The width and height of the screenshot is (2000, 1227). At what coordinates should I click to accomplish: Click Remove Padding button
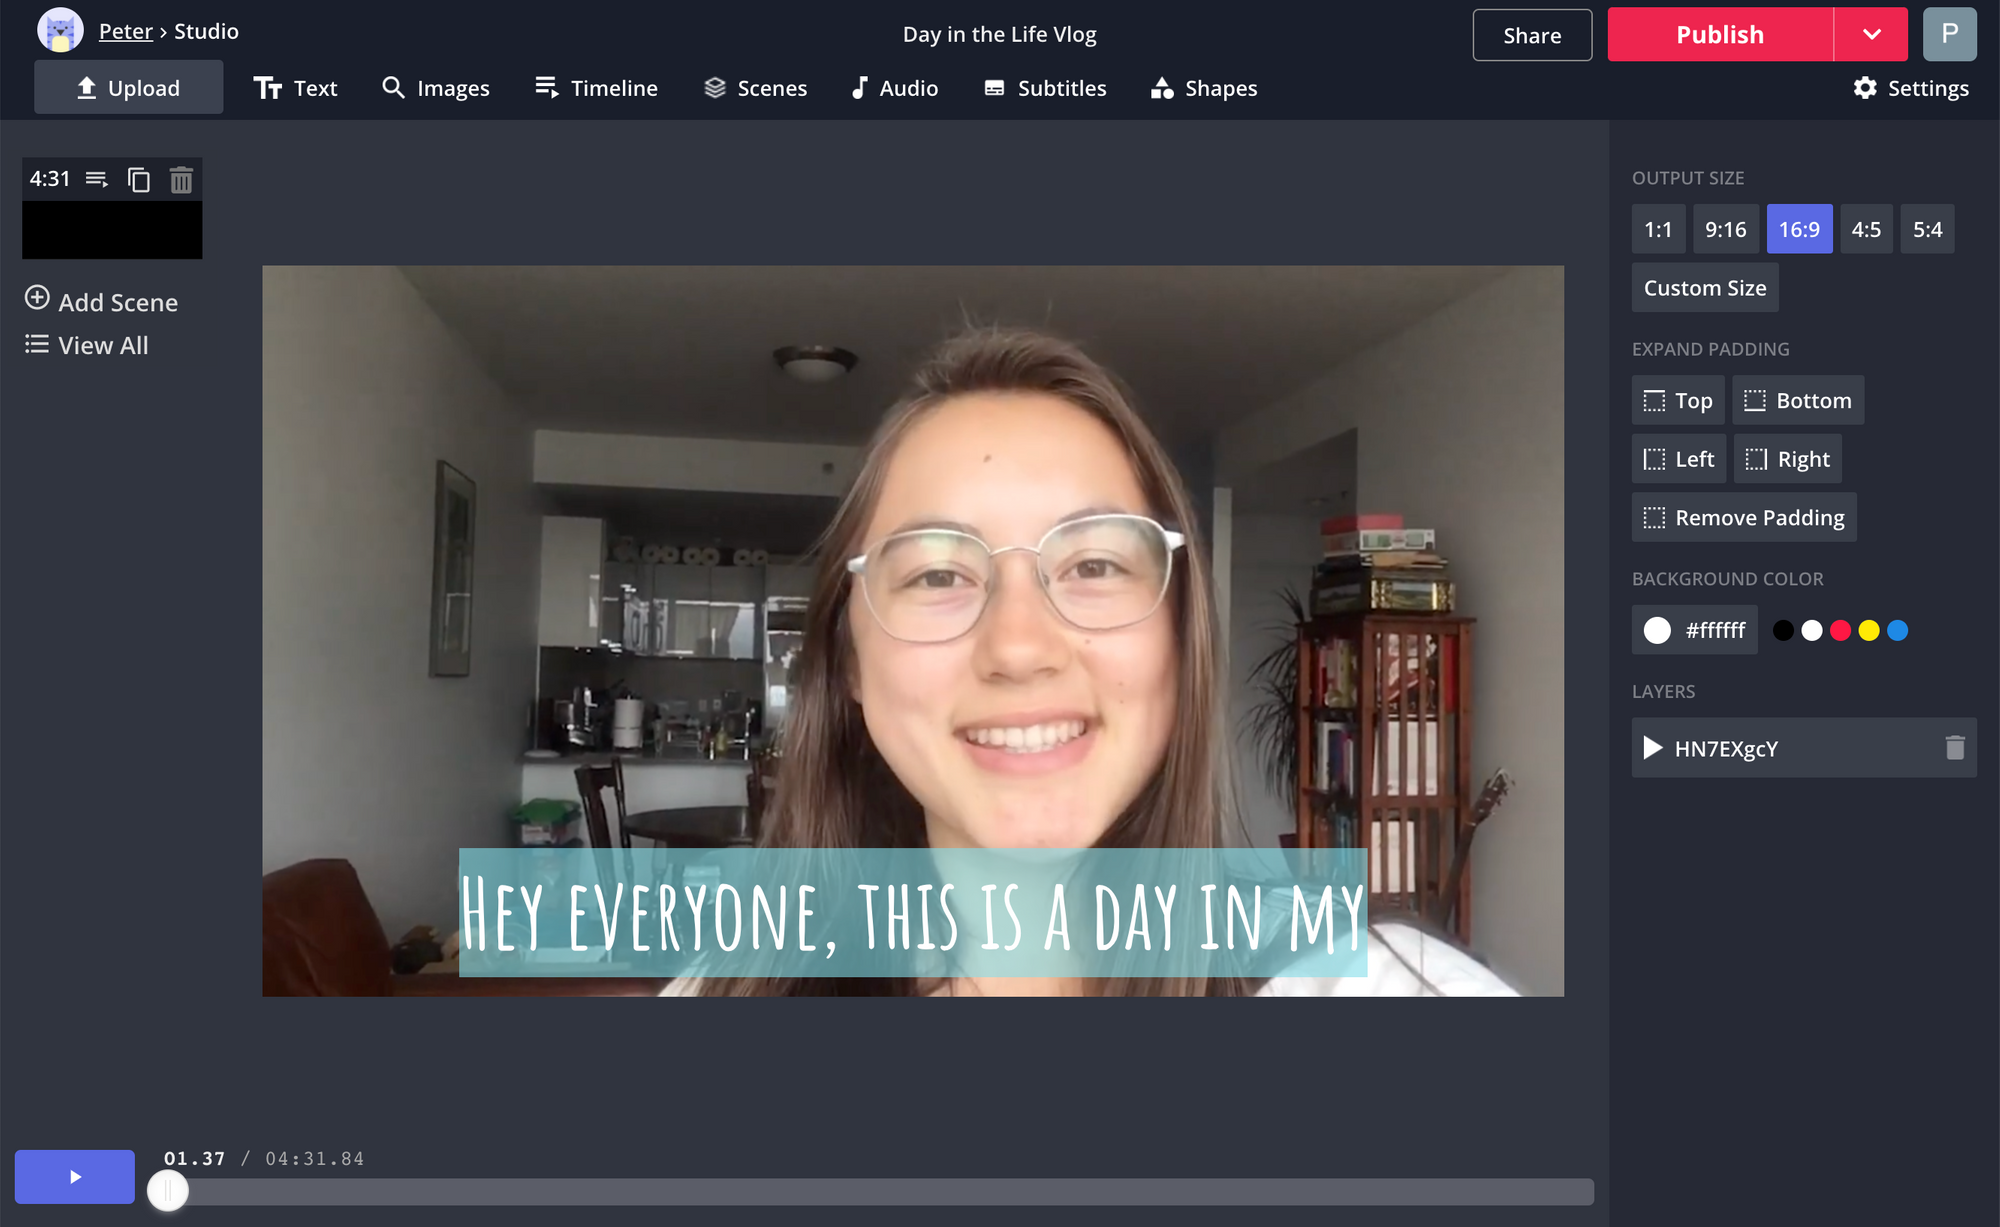1744,517
